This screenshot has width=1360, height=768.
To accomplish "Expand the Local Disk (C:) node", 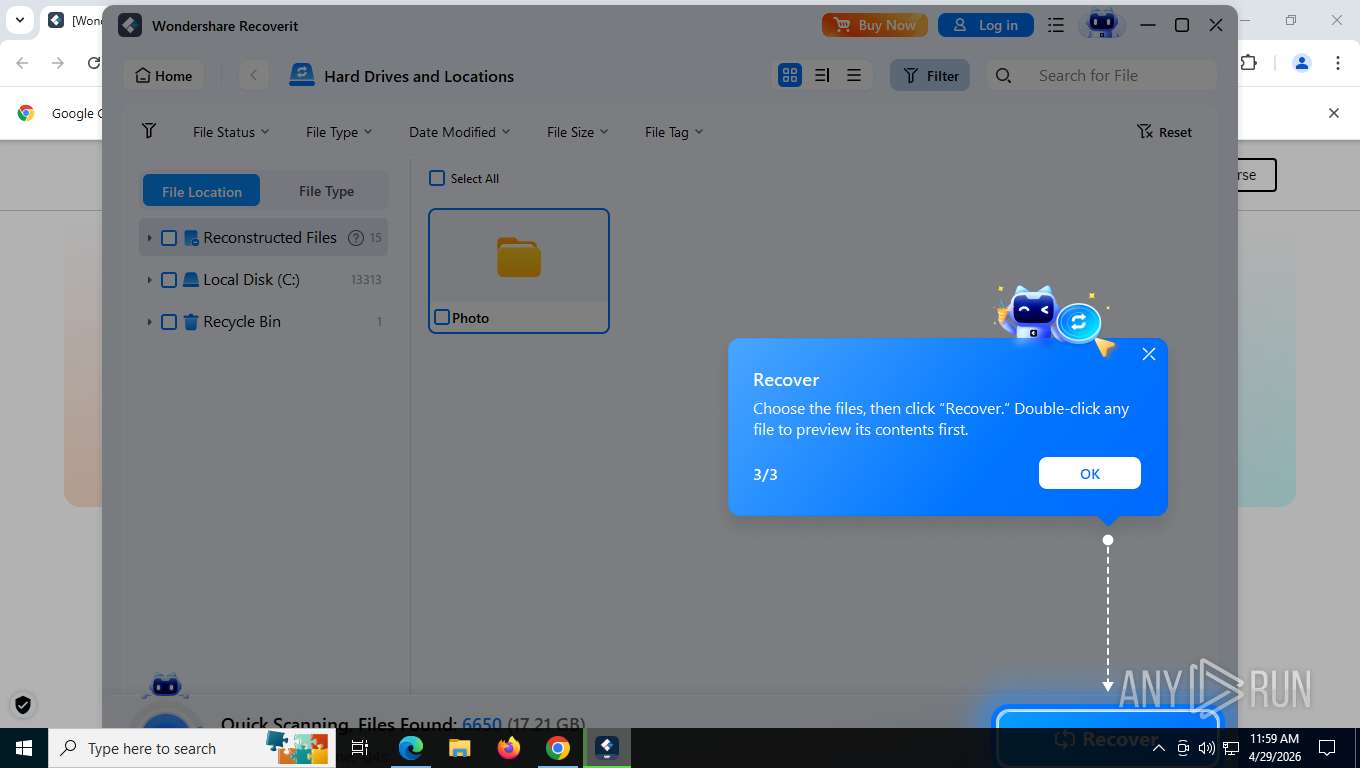I will 149,280.
